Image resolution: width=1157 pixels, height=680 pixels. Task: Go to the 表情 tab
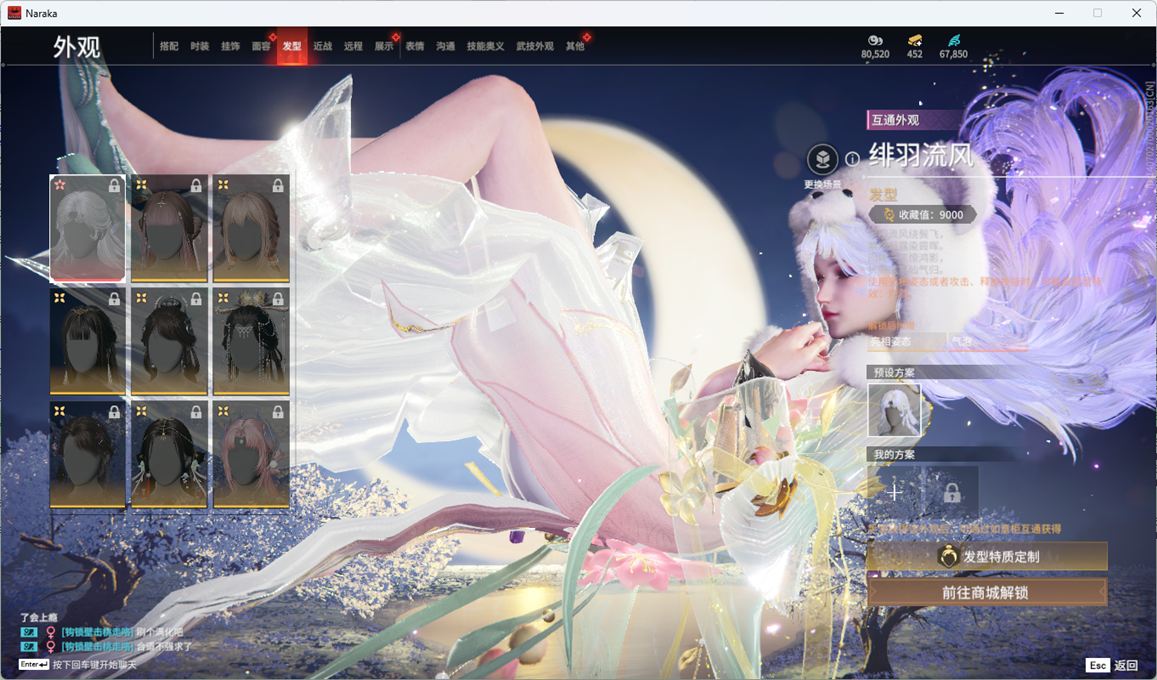(415, 46)
